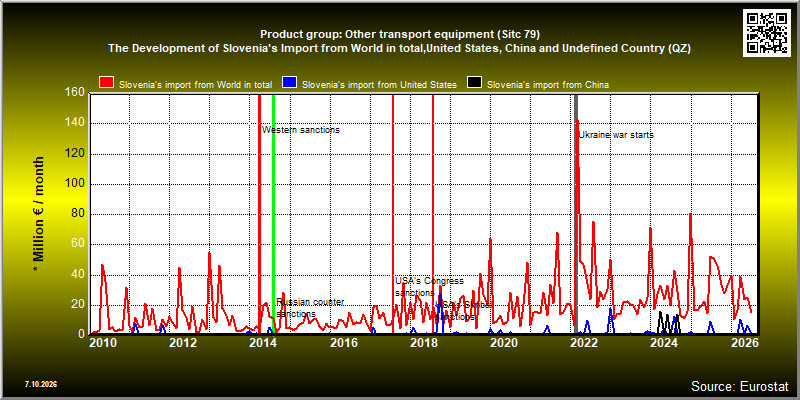
Task: Click the "USA's Congress sanctions" annotation
Action: (x=430, y=287)
